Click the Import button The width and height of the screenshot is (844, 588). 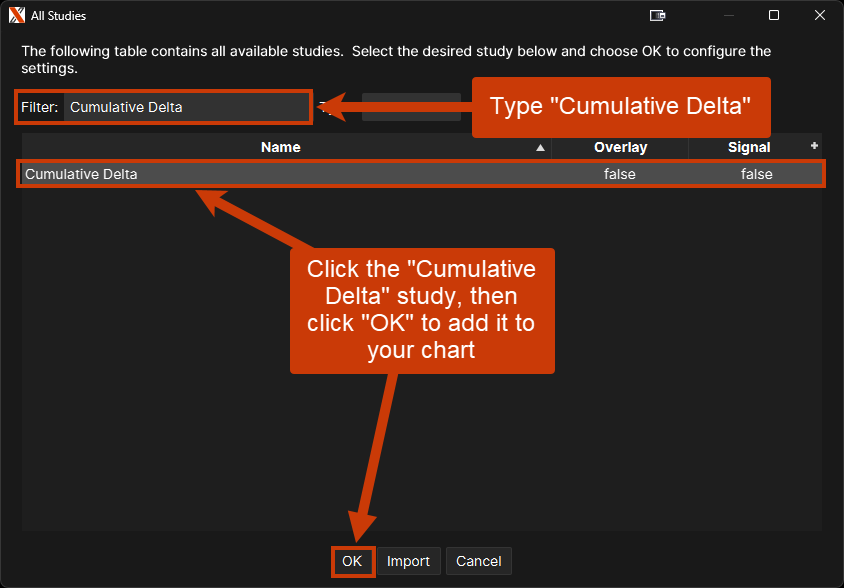(409, 561)
